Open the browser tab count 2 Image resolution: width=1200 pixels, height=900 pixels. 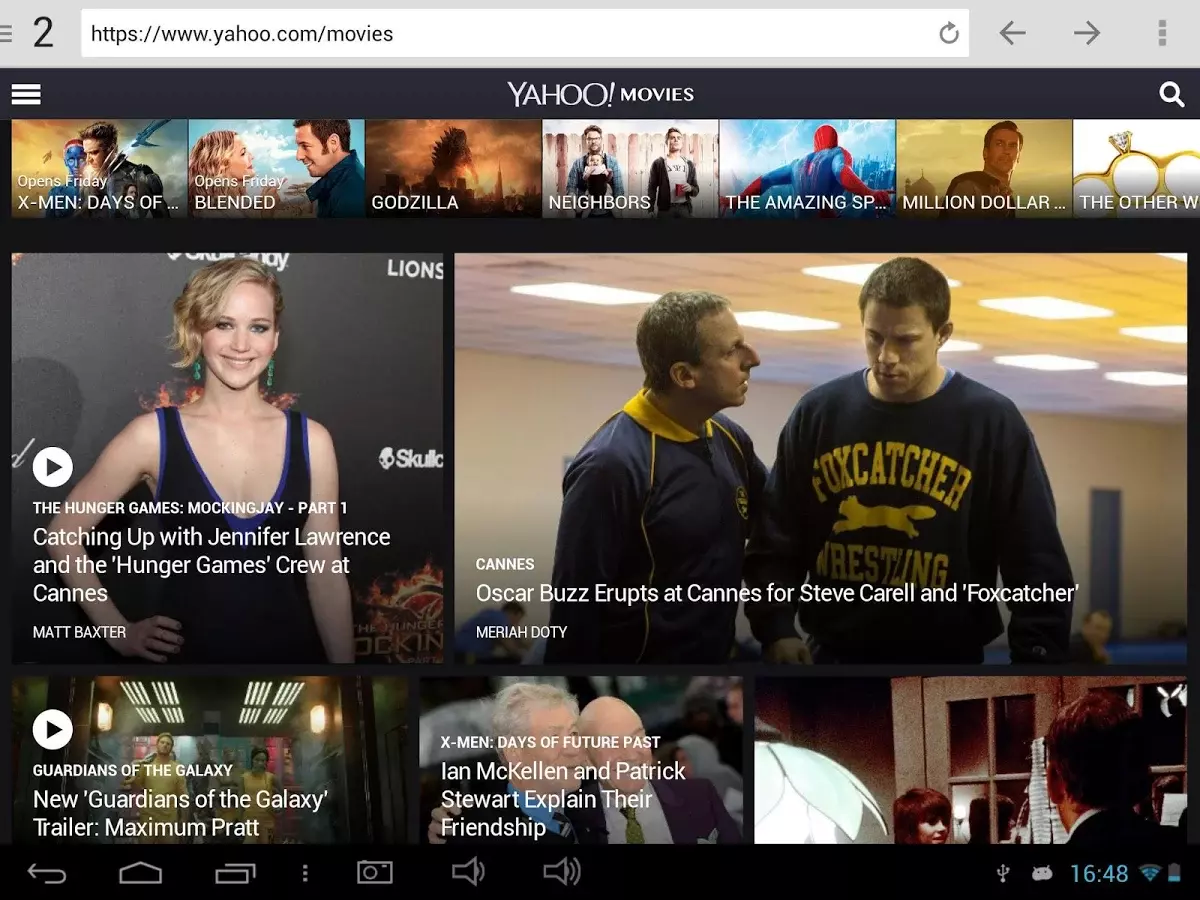43,33
